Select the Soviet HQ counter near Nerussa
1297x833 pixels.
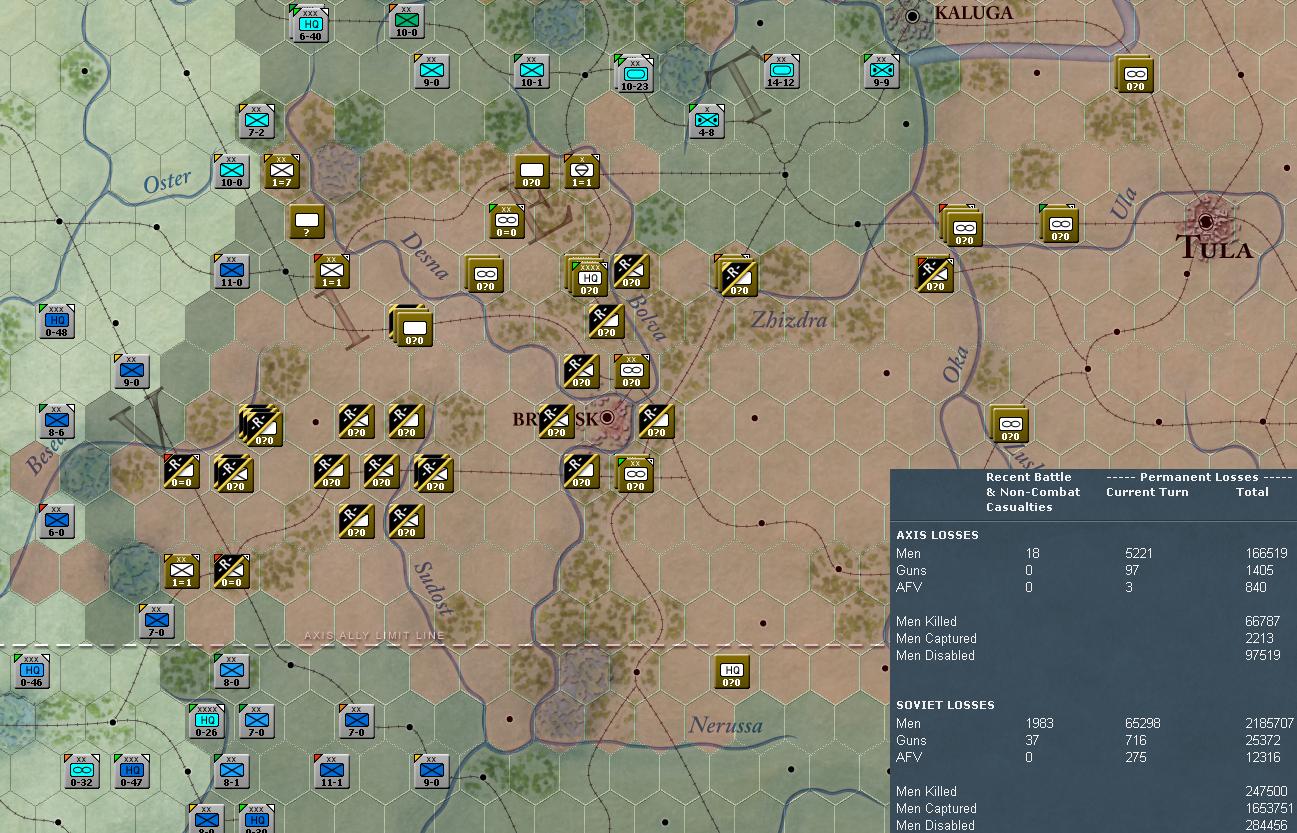732,672
